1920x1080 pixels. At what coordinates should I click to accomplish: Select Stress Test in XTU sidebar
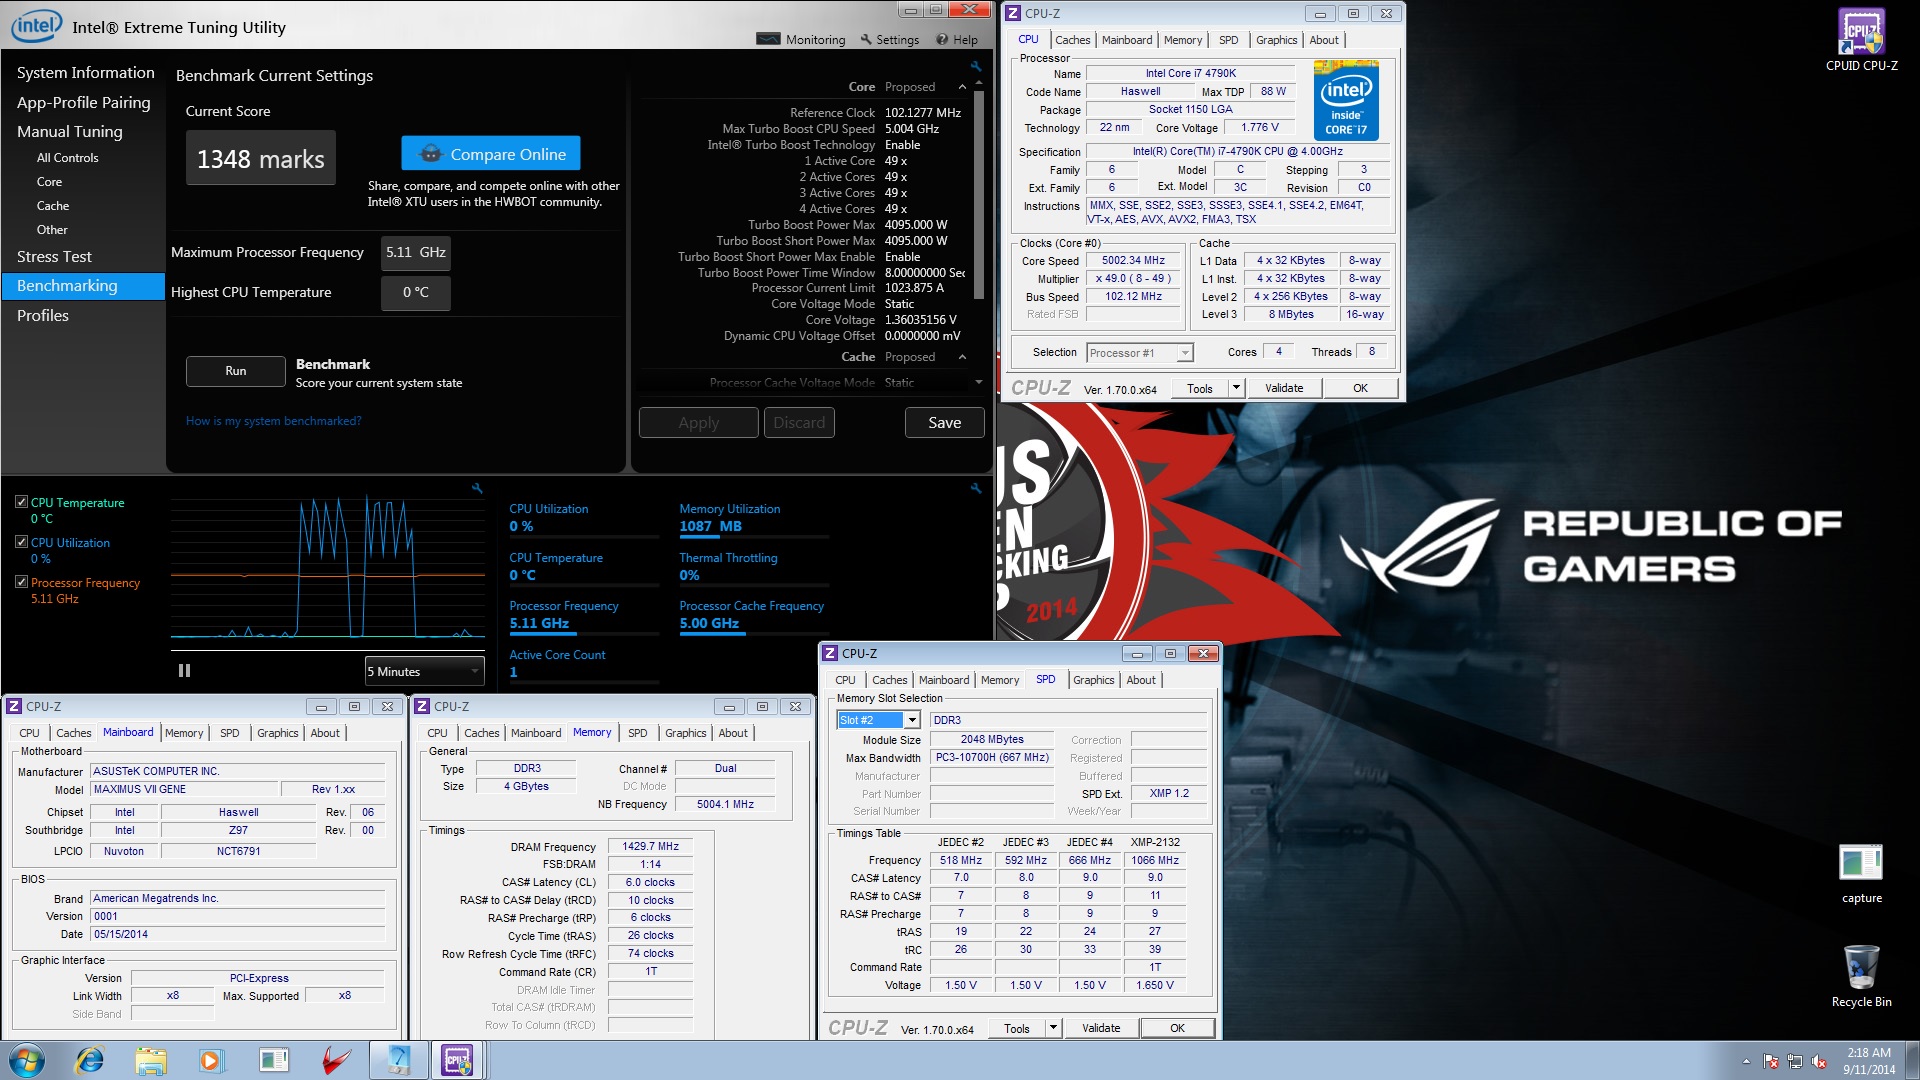[54, 257]
